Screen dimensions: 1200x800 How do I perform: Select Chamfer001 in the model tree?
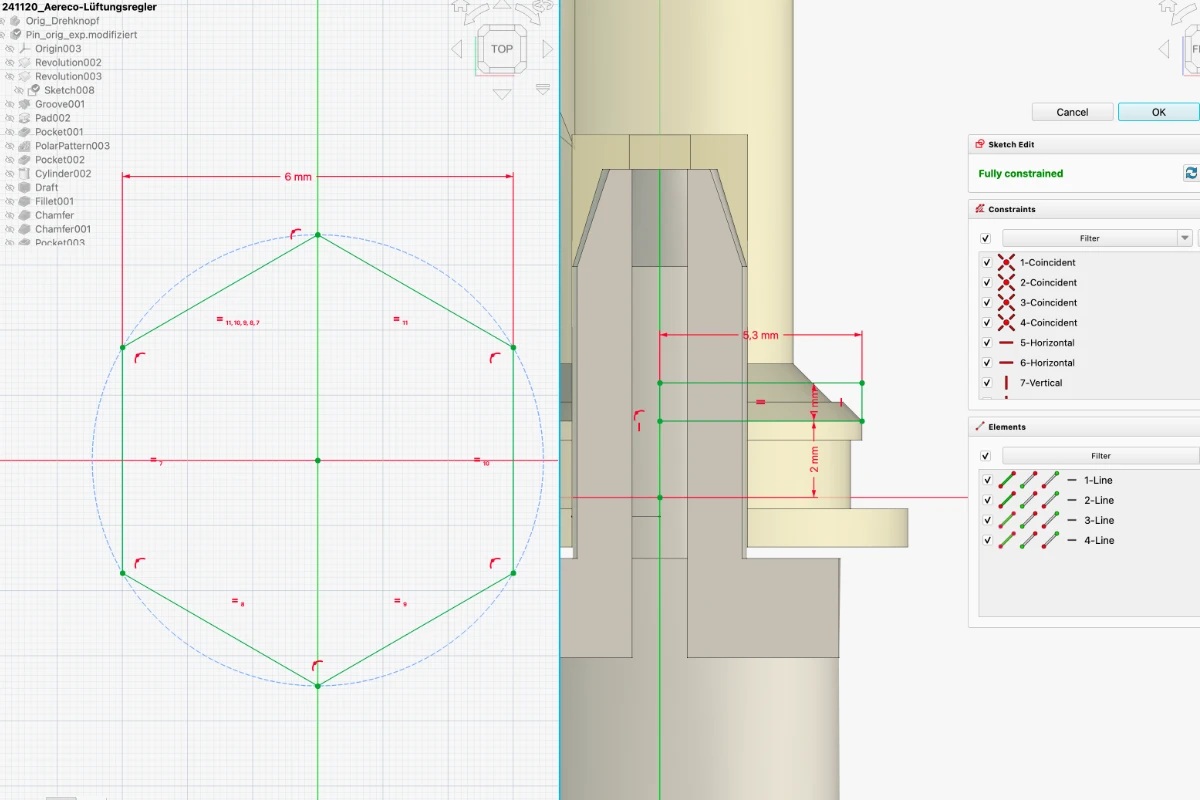pos(63,229)
